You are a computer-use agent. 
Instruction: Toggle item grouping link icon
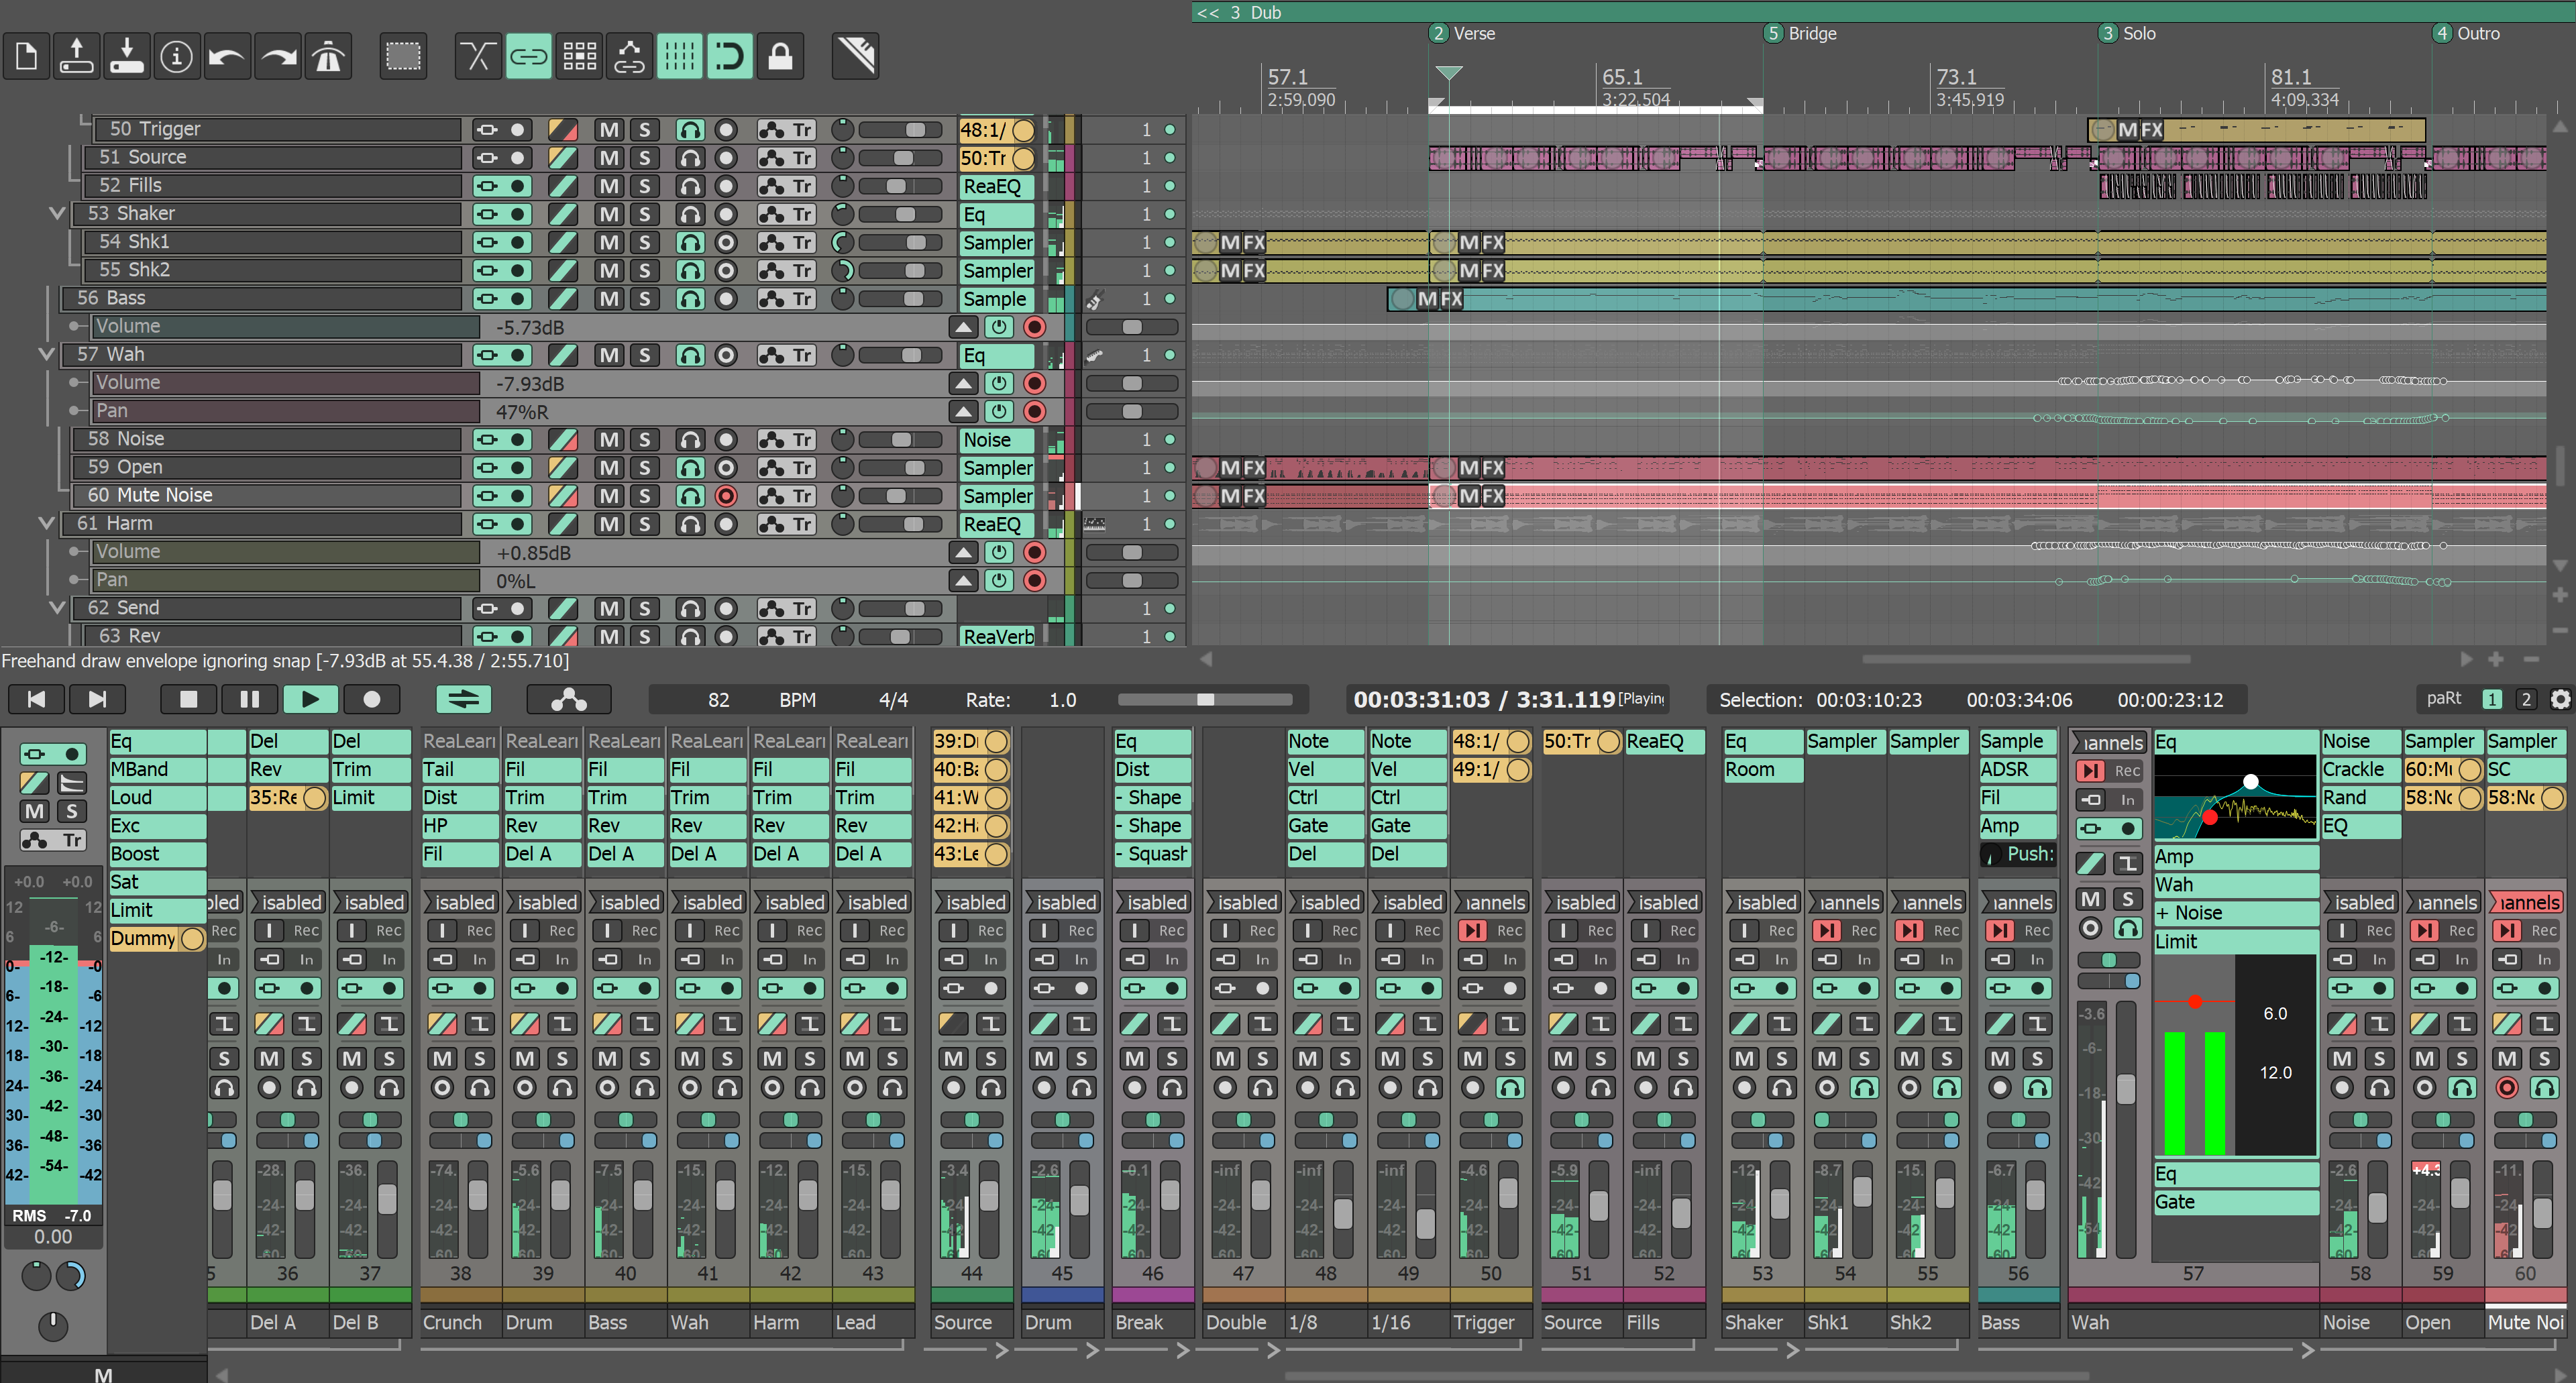tap(528, 56)
